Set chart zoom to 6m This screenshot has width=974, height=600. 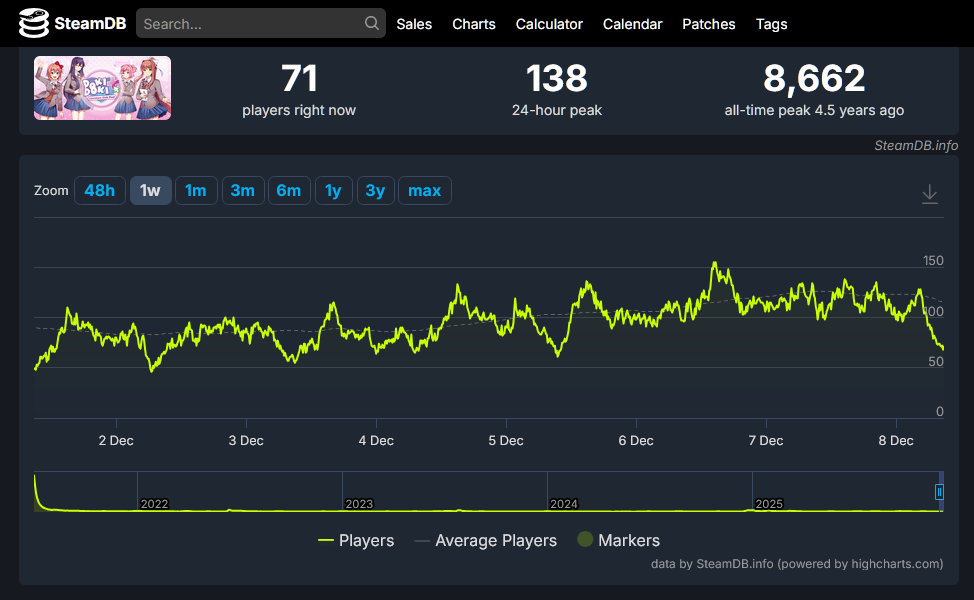pos(289,191)
